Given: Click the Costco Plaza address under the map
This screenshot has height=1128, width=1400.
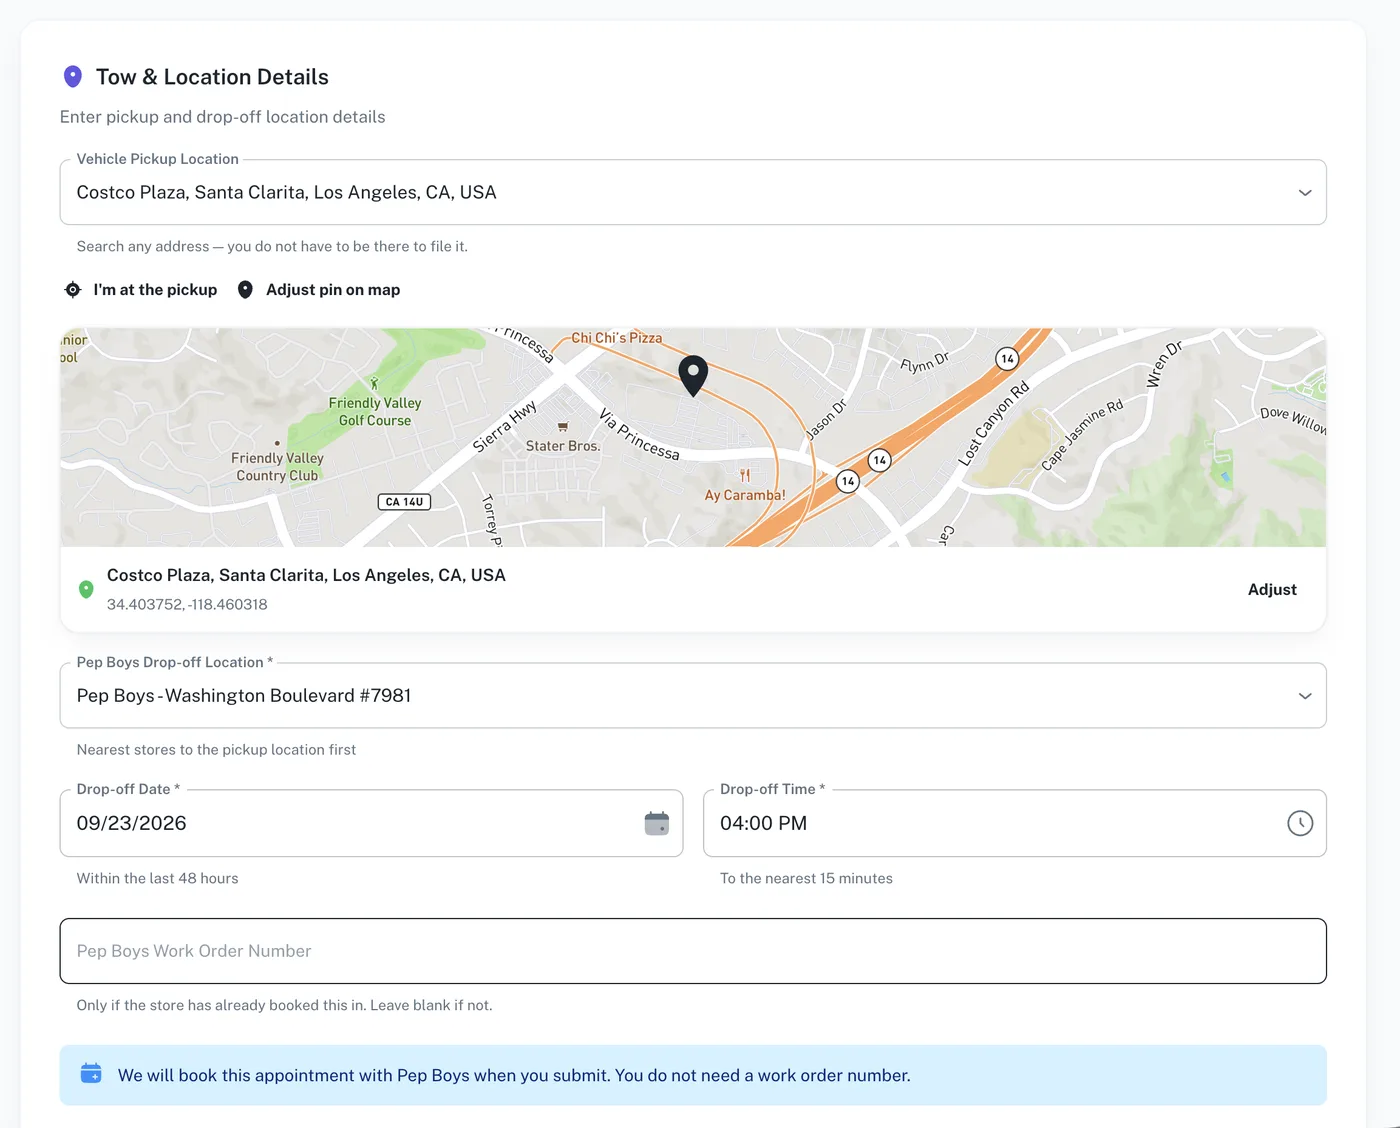Looking at the screenshot, I should click(306, 575).
